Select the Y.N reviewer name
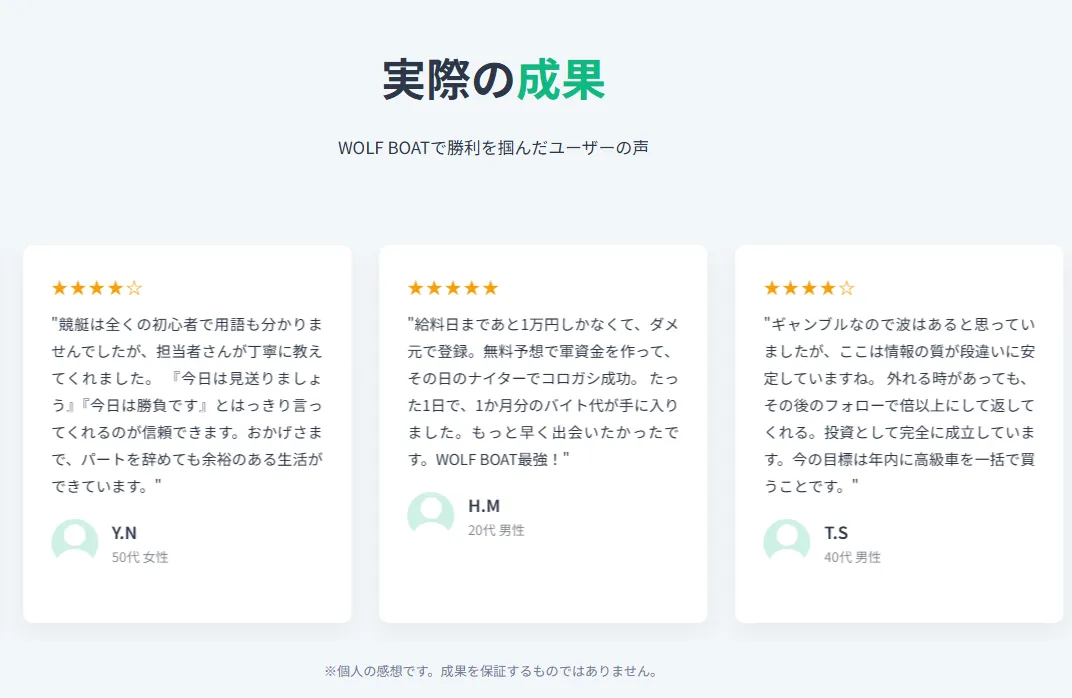 (124, 532)
